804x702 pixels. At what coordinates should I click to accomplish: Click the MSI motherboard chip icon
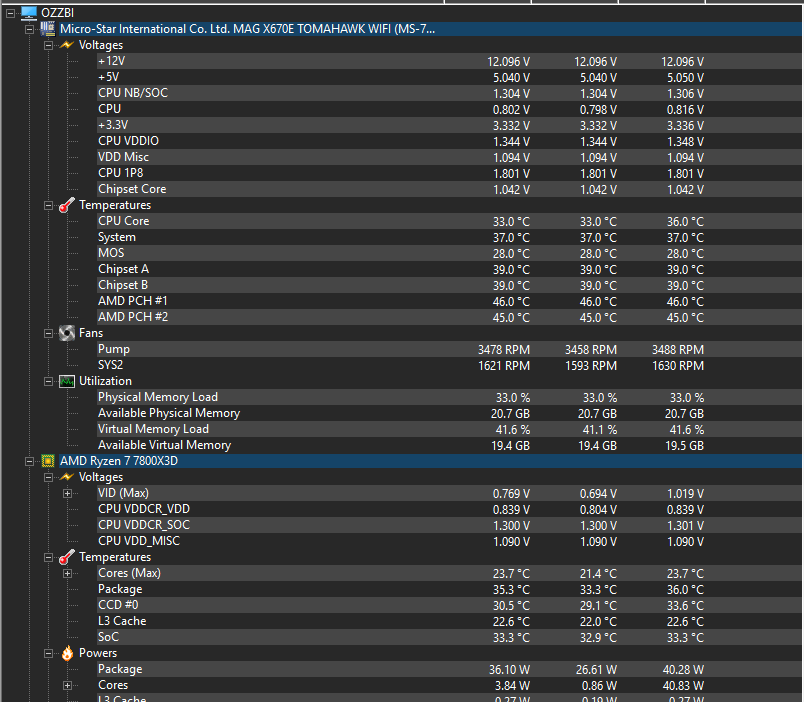pos(48,28)
